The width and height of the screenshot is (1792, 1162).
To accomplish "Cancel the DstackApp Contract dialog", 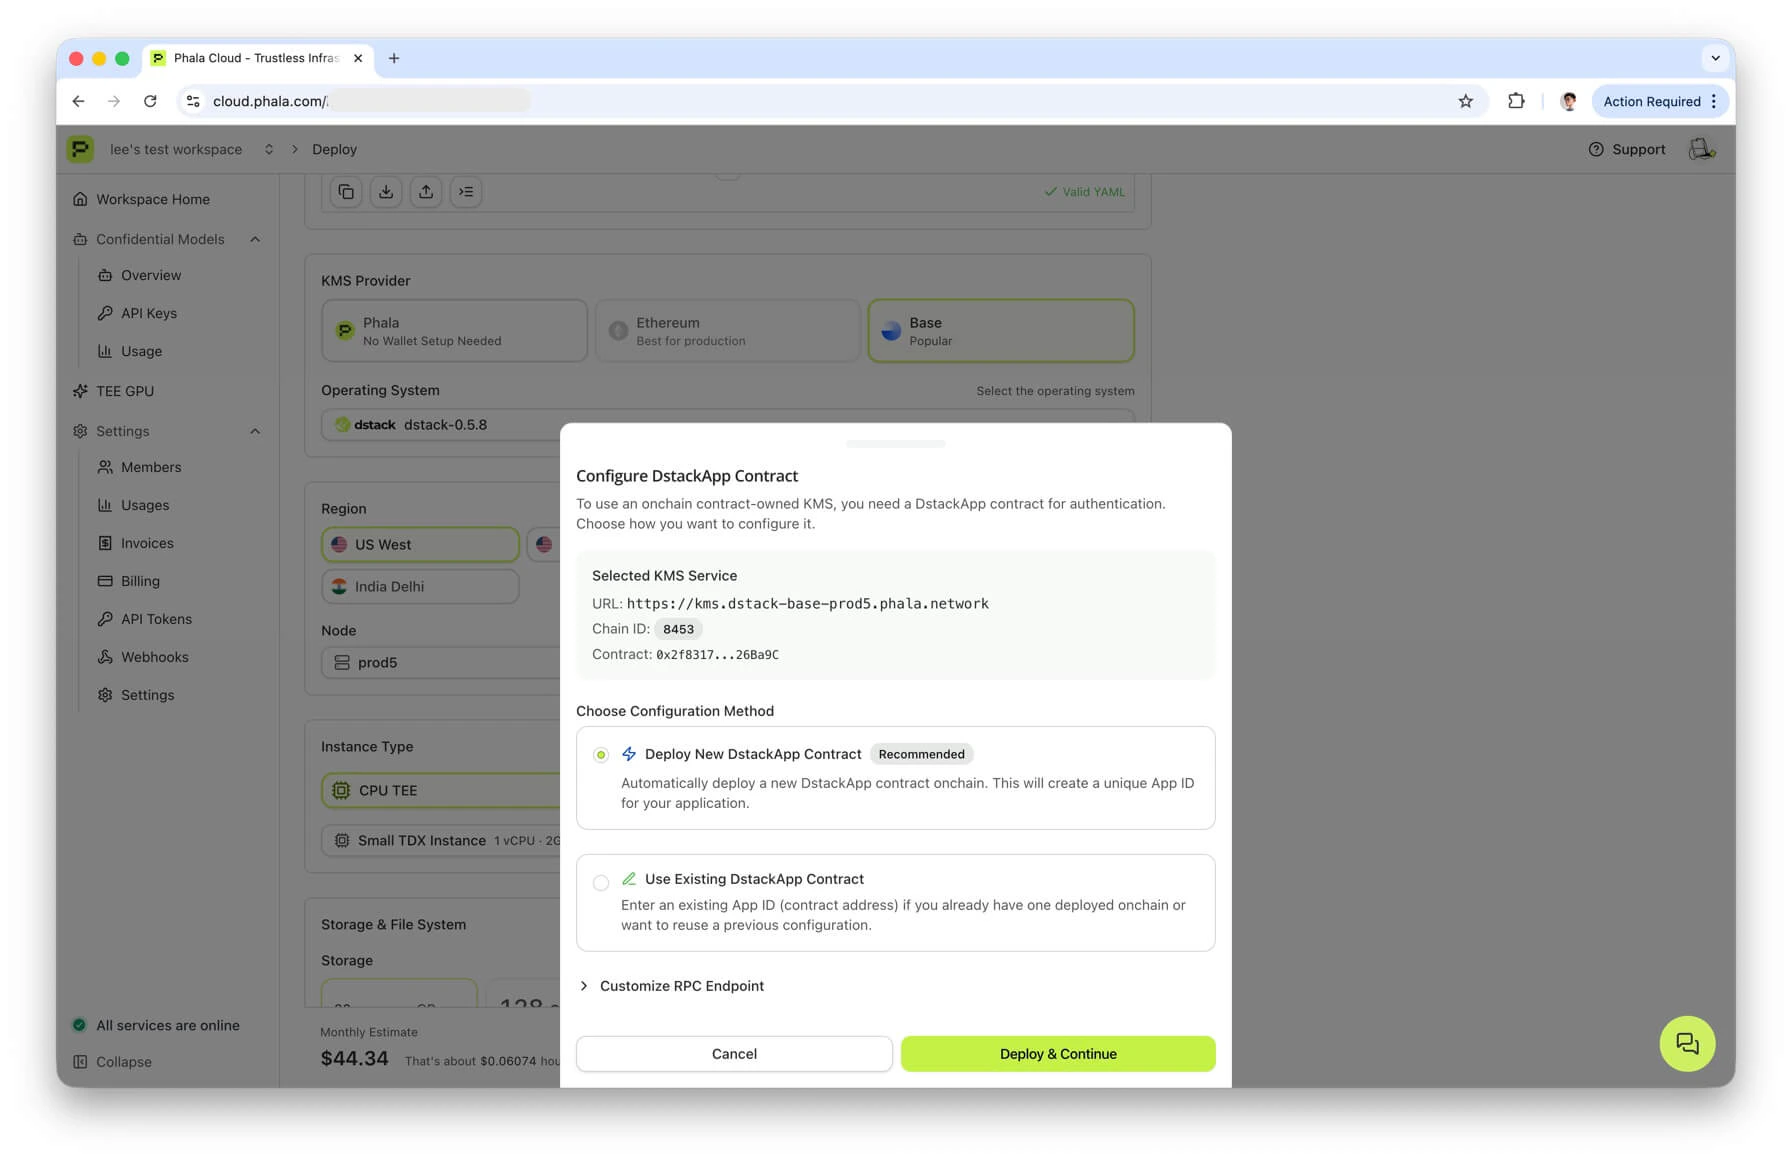I will point(733,1053).
